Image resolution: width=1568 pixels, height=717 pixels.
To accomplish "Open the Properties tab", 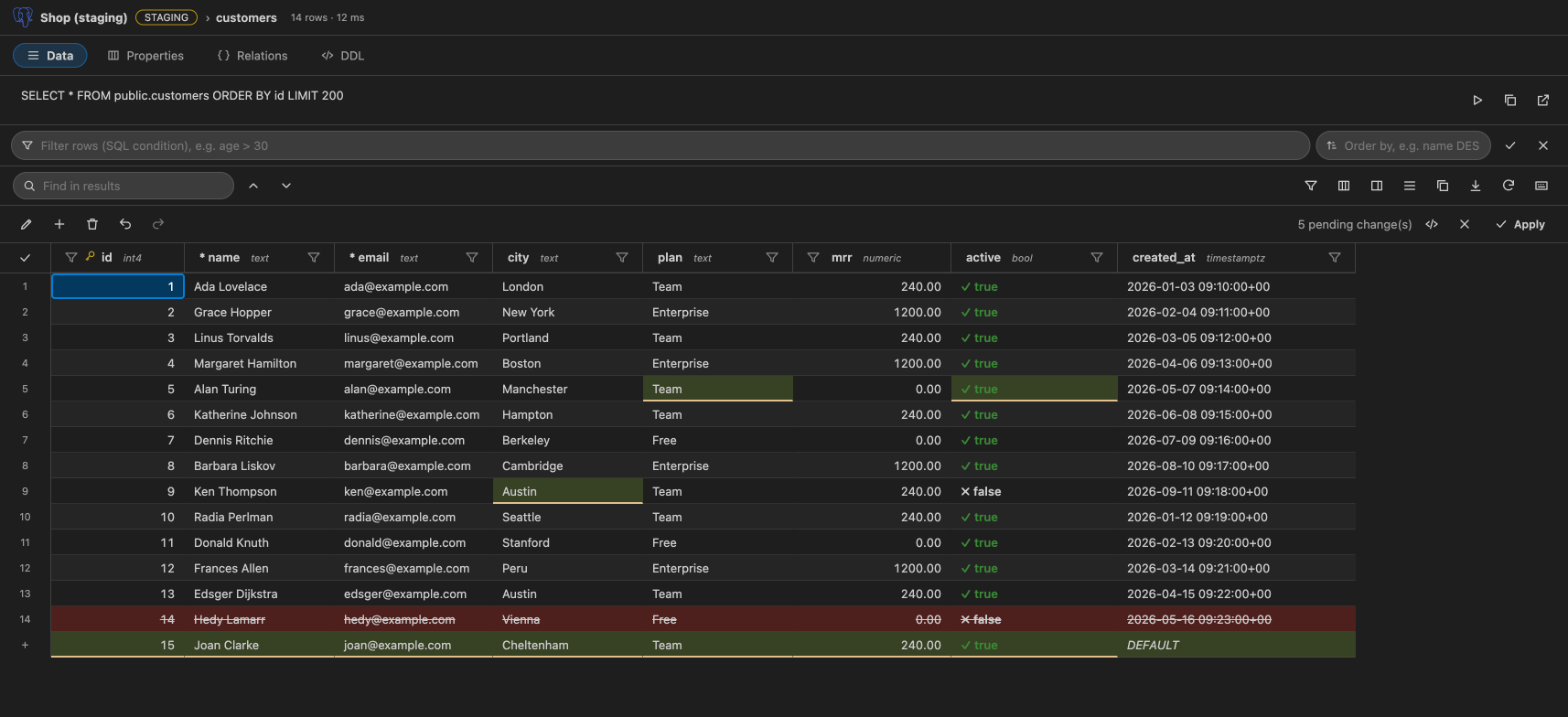I will coord(146,56).
